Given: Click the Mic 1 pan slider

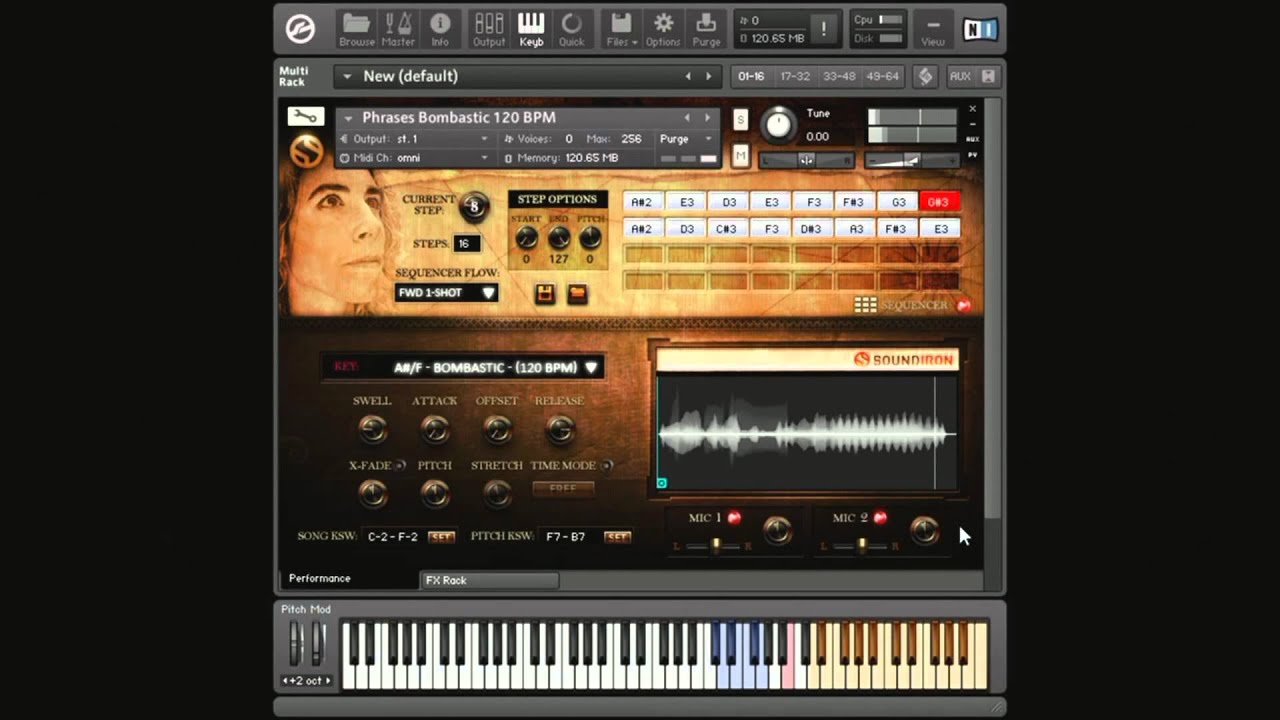Looking at the screenshot, I should [715, 546].
